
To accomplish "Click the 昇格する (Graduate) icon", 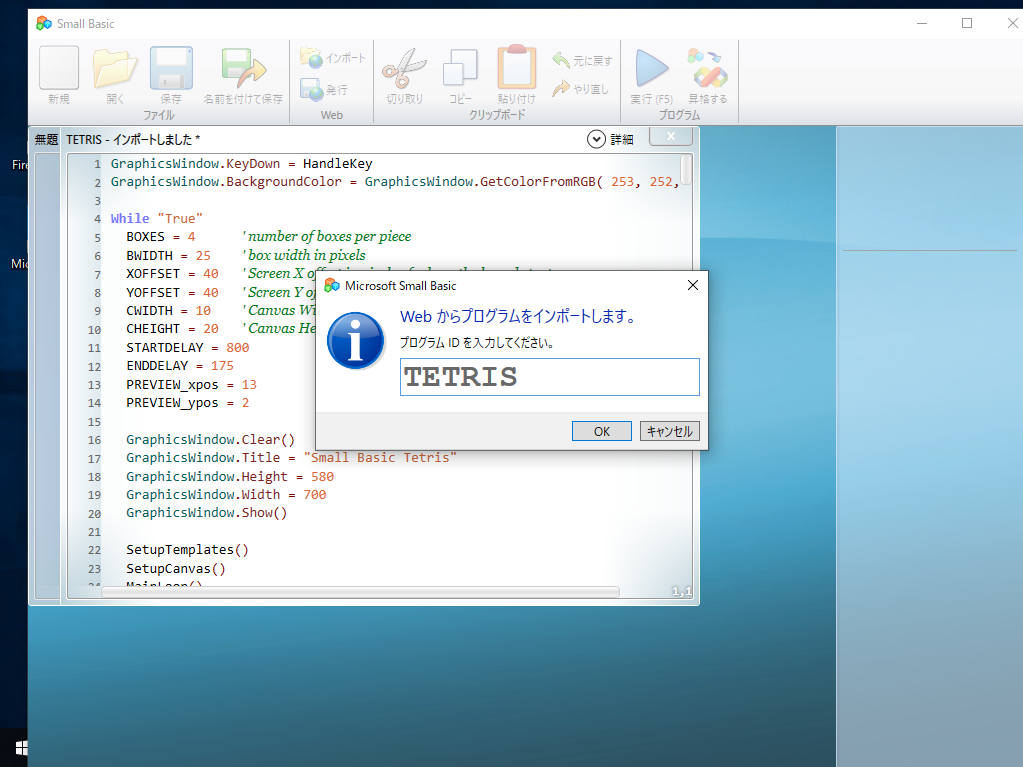I will (x=708, y=68).
